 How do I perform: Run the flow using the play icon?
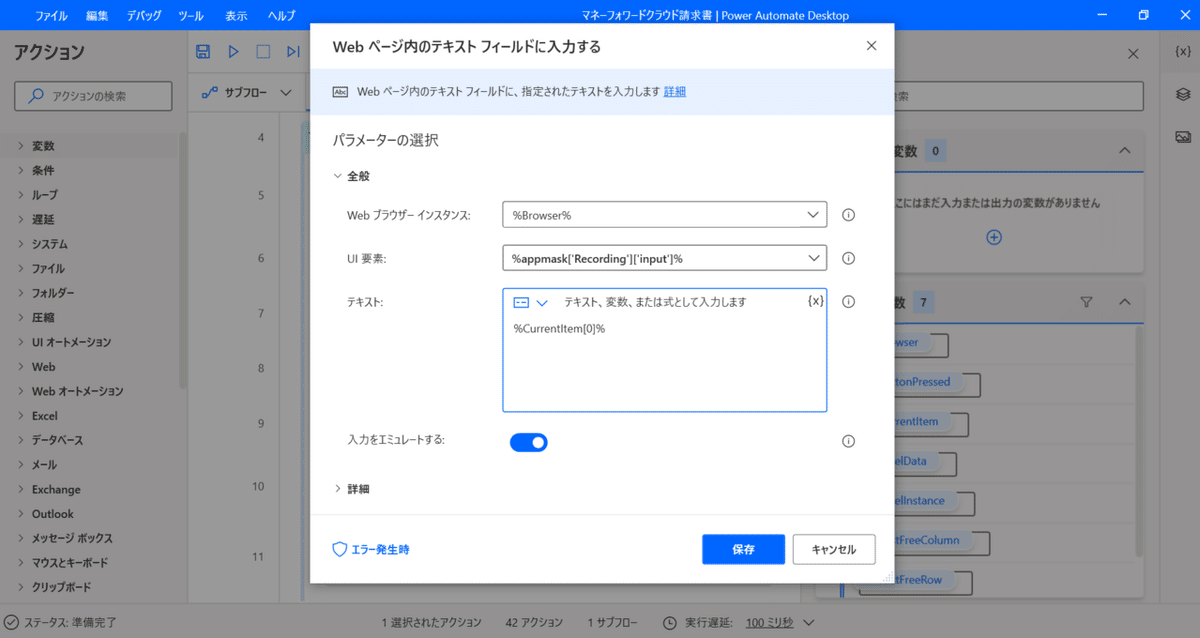pos(233,51)
